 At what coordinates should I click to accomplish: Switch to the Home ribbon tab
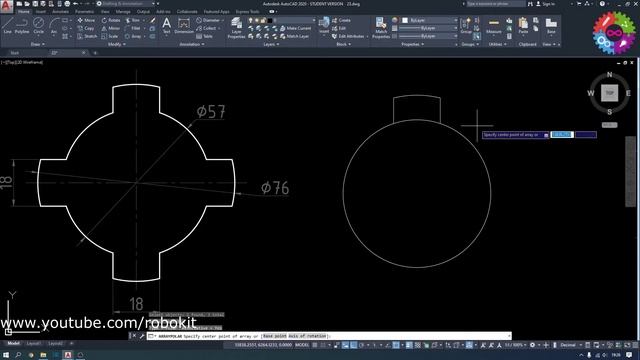point(24,11)
